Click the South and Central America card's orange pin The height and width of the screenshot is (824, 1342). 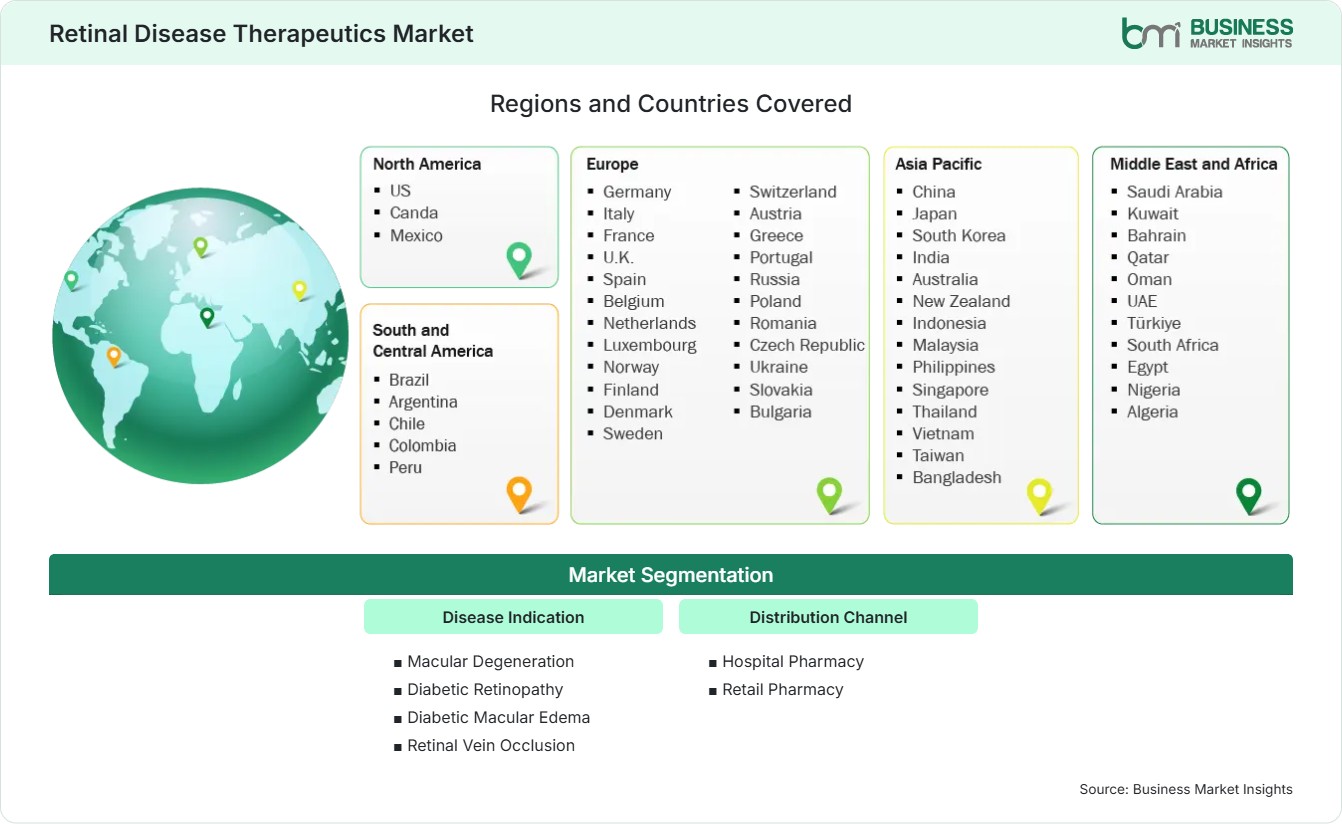tap(519, 494)
